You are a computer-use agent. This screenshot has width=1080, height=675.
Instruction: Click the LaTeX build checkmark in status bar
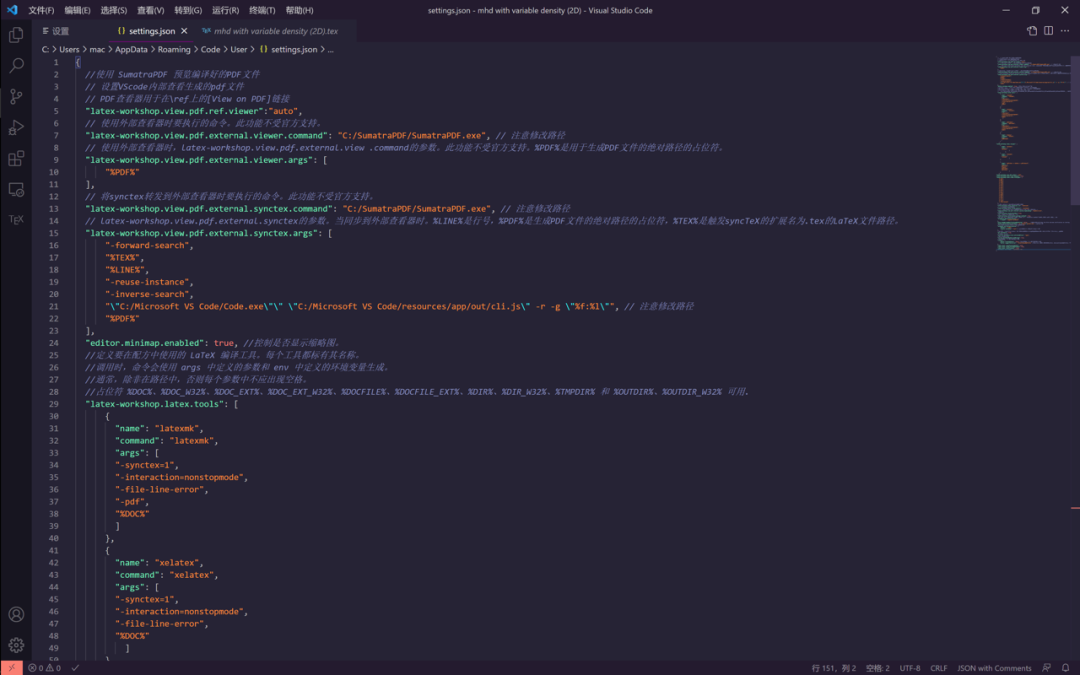75,667
